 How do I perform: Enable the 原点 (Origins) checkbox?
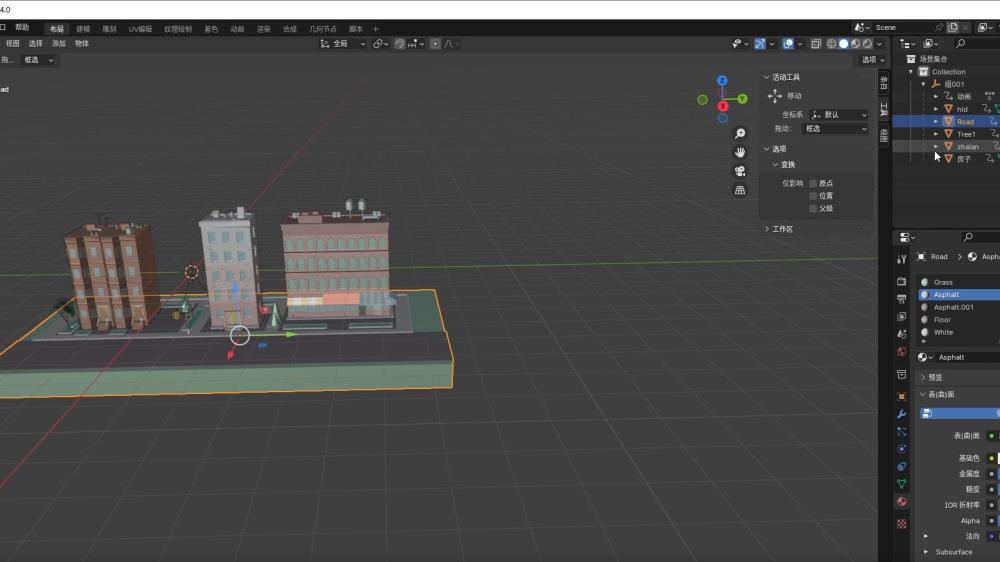click(813, 183)
